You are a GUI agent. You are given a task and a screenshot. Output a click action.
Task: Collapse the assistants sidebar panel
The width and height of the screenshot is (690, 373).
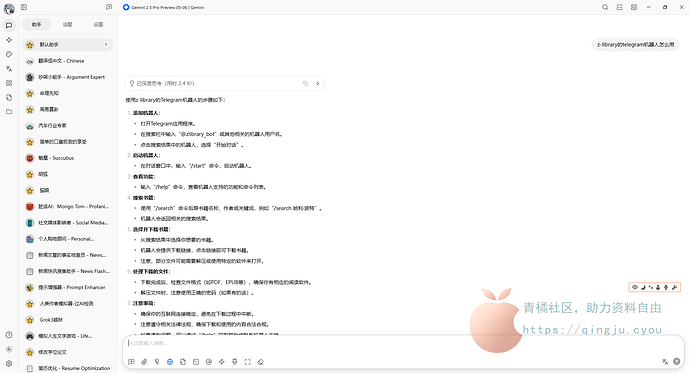(x=24, y=7)
